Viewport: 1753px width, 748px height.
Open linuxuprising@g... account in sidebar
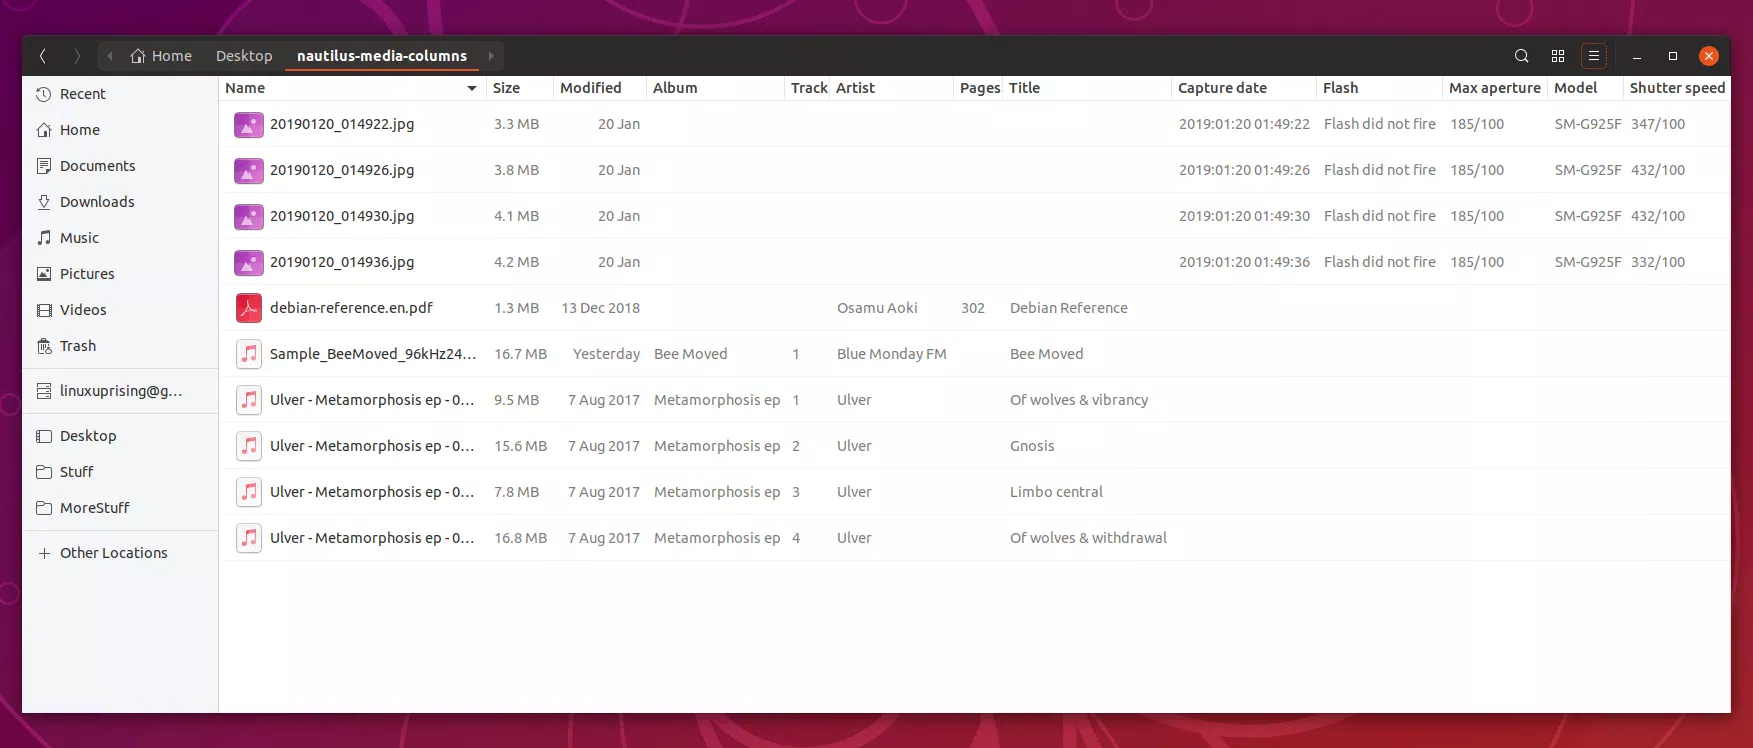click(120, 391)
